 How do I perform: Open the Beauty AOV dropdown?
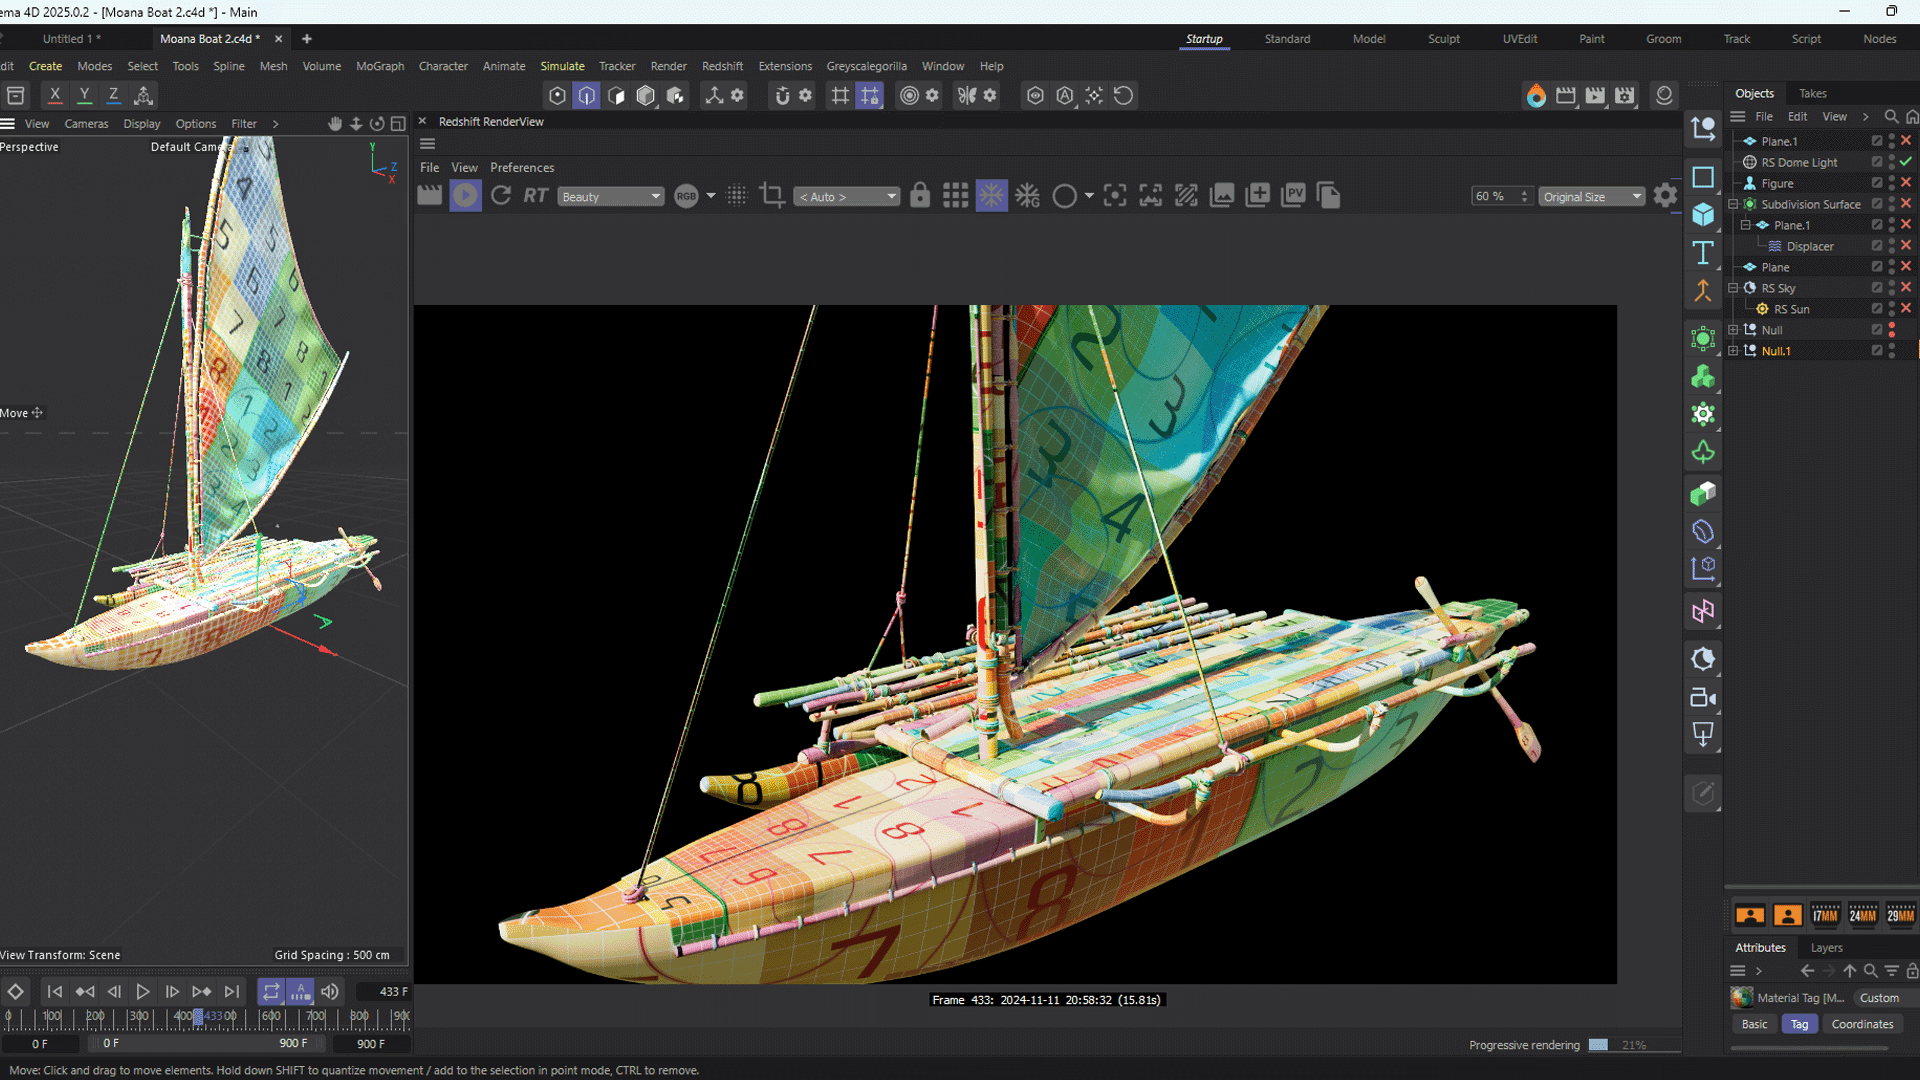(x=611, y=197)
